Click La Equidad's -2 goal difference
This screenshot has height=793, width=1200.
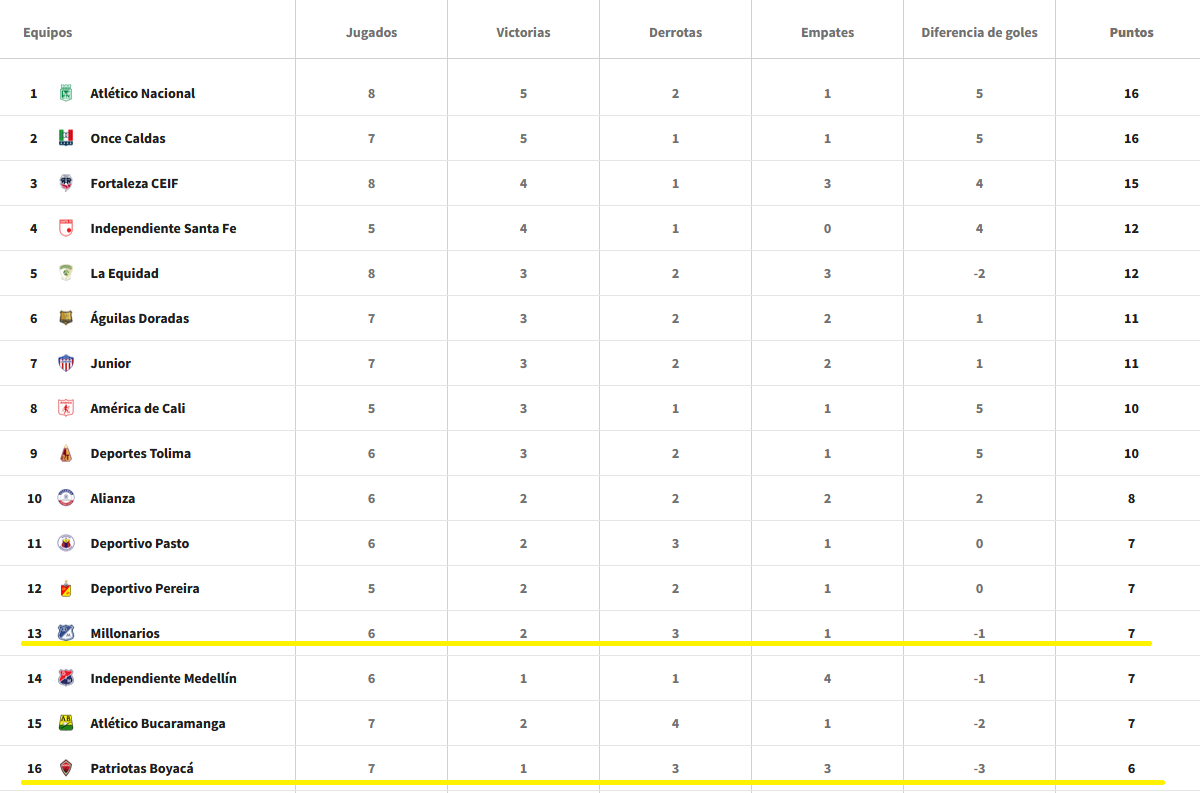979,273
